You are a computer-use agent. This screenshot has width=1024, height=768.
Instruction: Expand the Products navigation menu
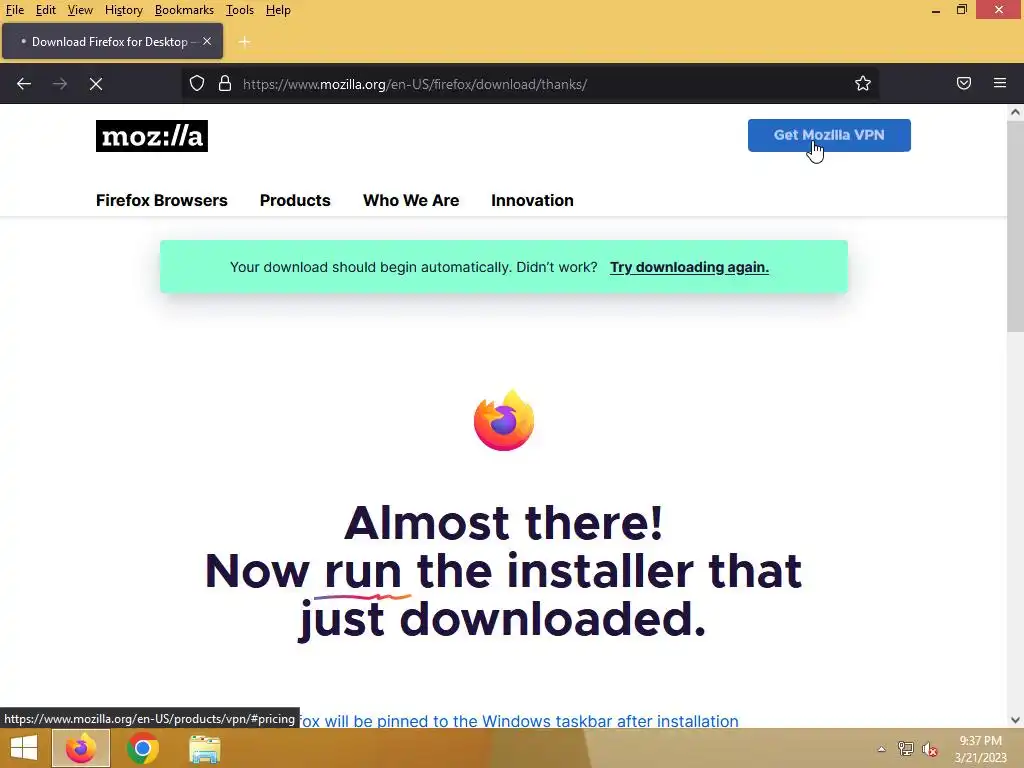[295, 200]
